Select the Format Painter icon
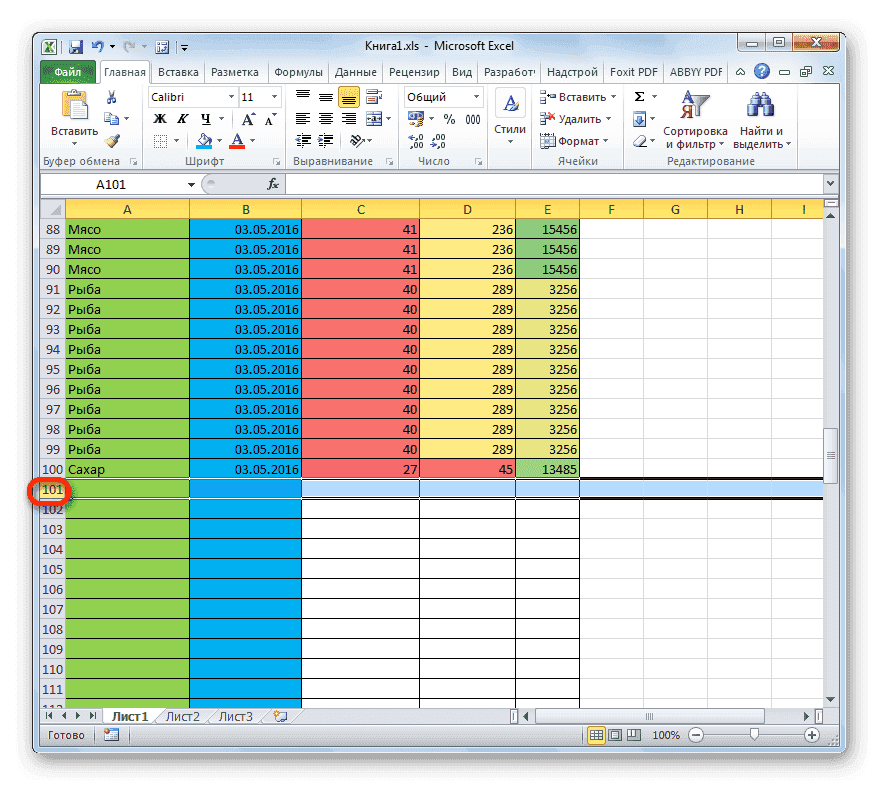 [x=113, y=141]
